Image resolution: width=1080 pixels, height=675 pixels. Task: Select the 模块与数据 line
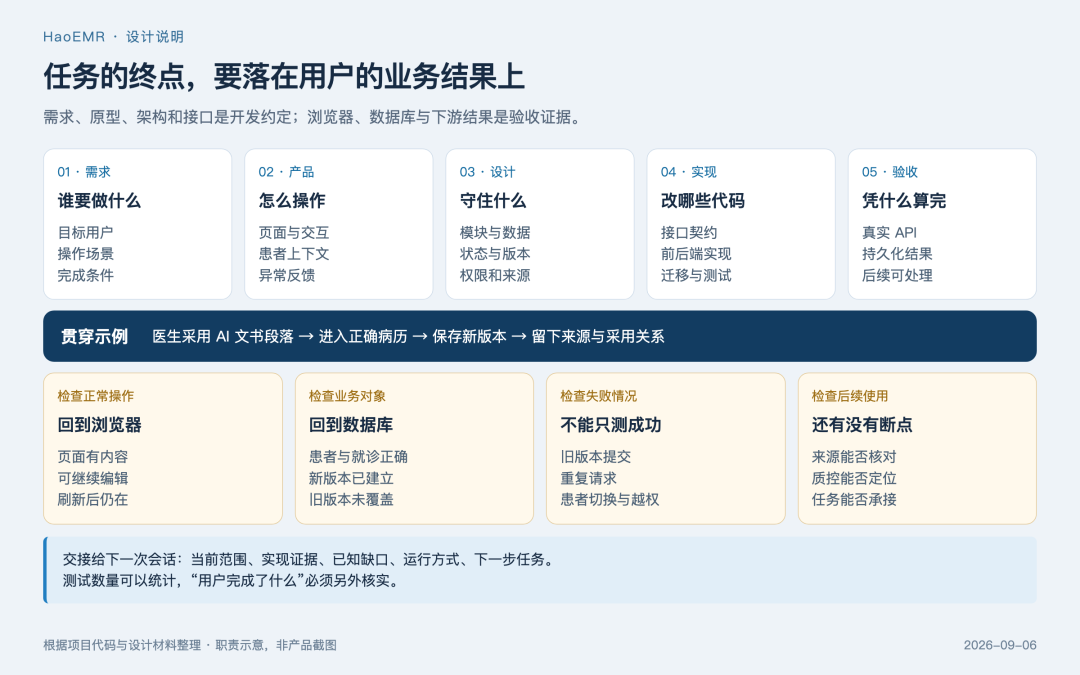point(495,233)
